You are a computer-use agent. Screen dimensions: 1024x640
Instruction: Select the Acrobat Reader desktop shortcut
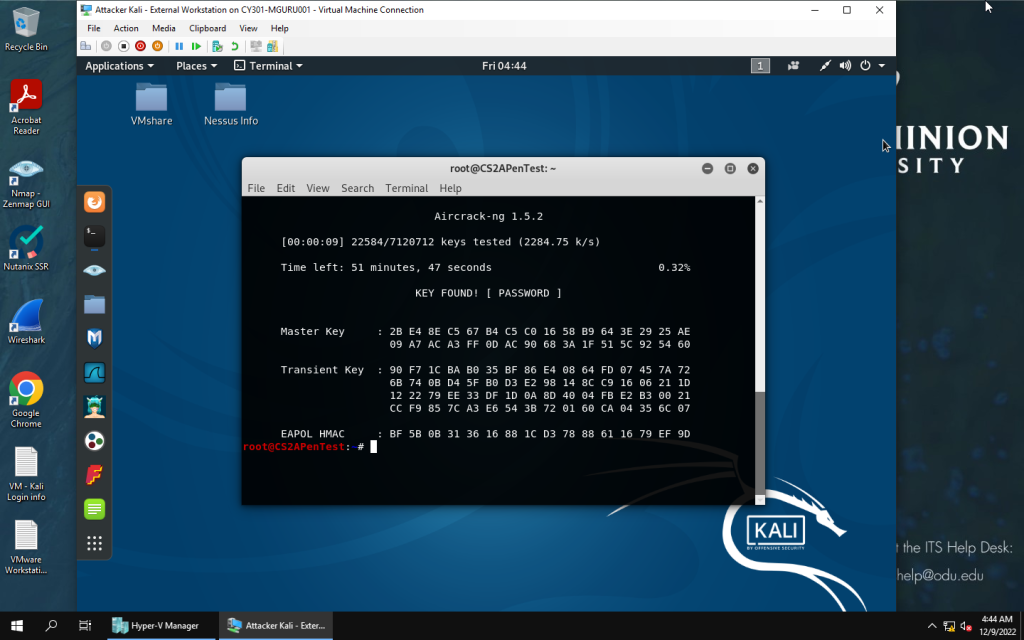(26, 107)
